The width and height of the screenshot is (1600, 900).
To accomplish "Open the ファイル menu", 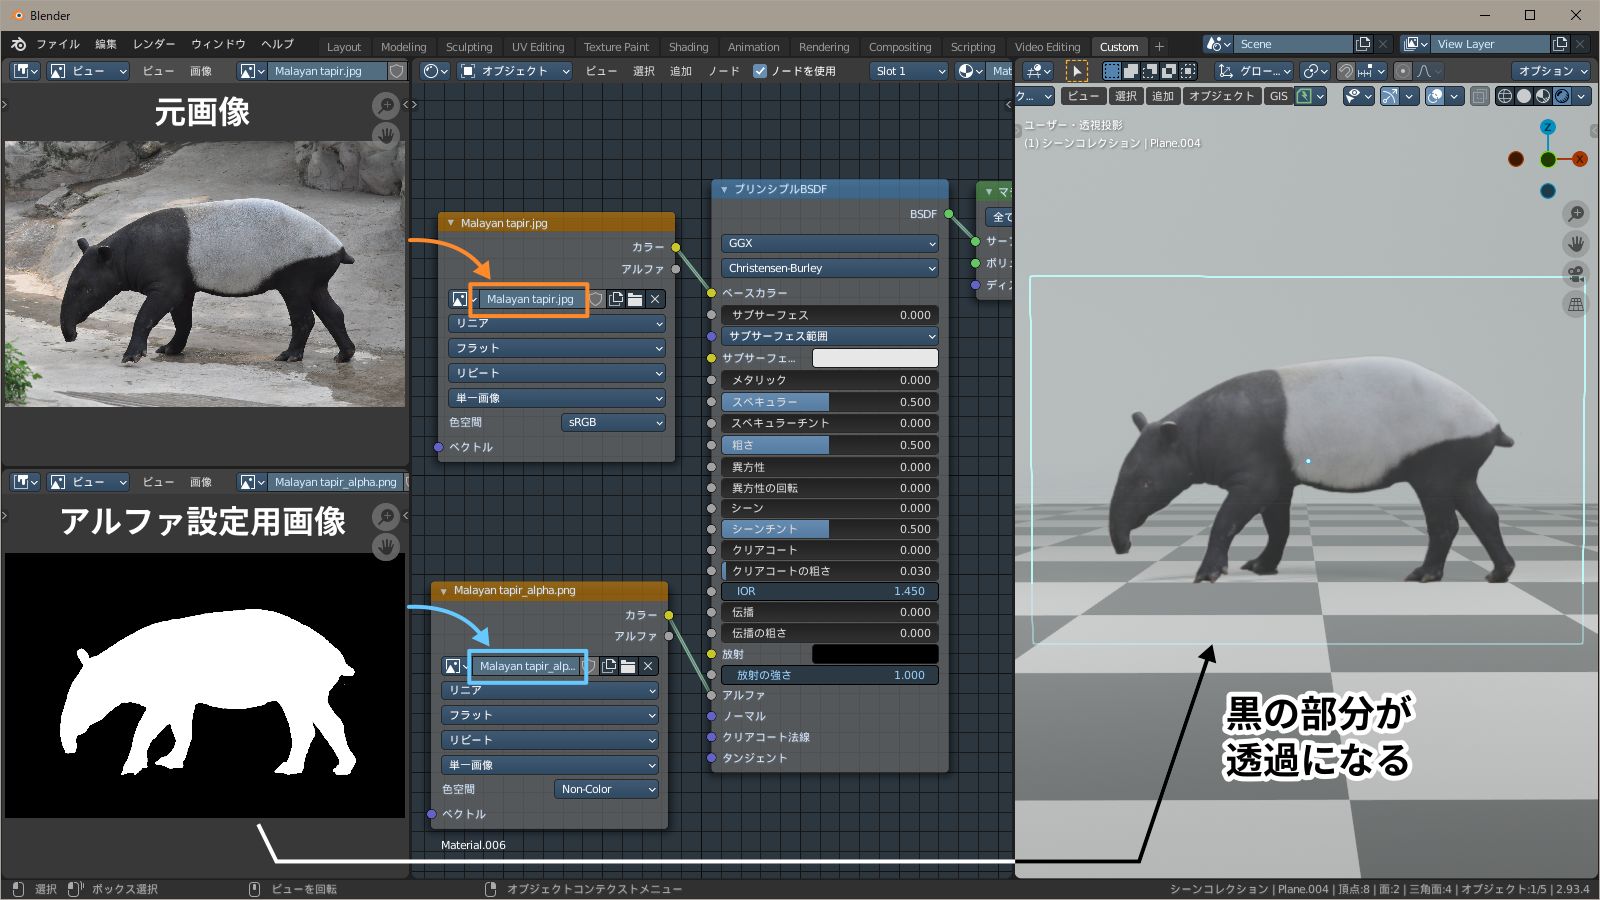I will (x=58, y=44).
